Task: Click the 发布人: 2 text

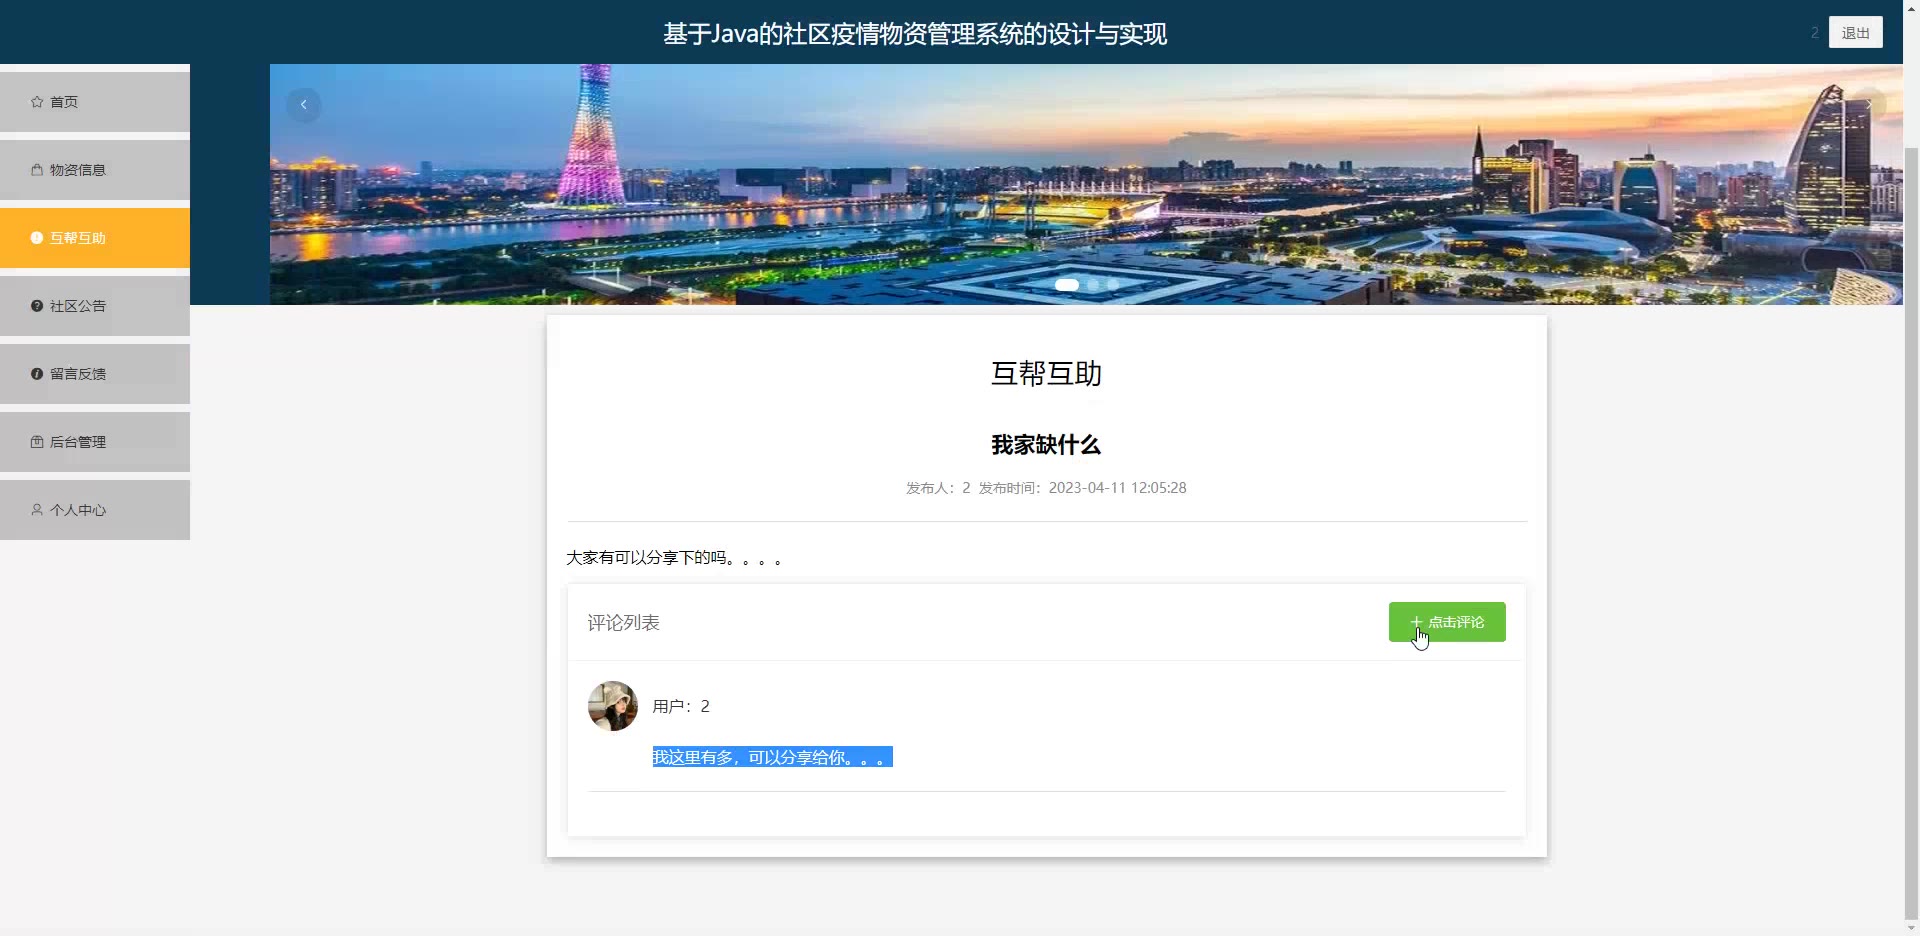Action: (938, 488)
